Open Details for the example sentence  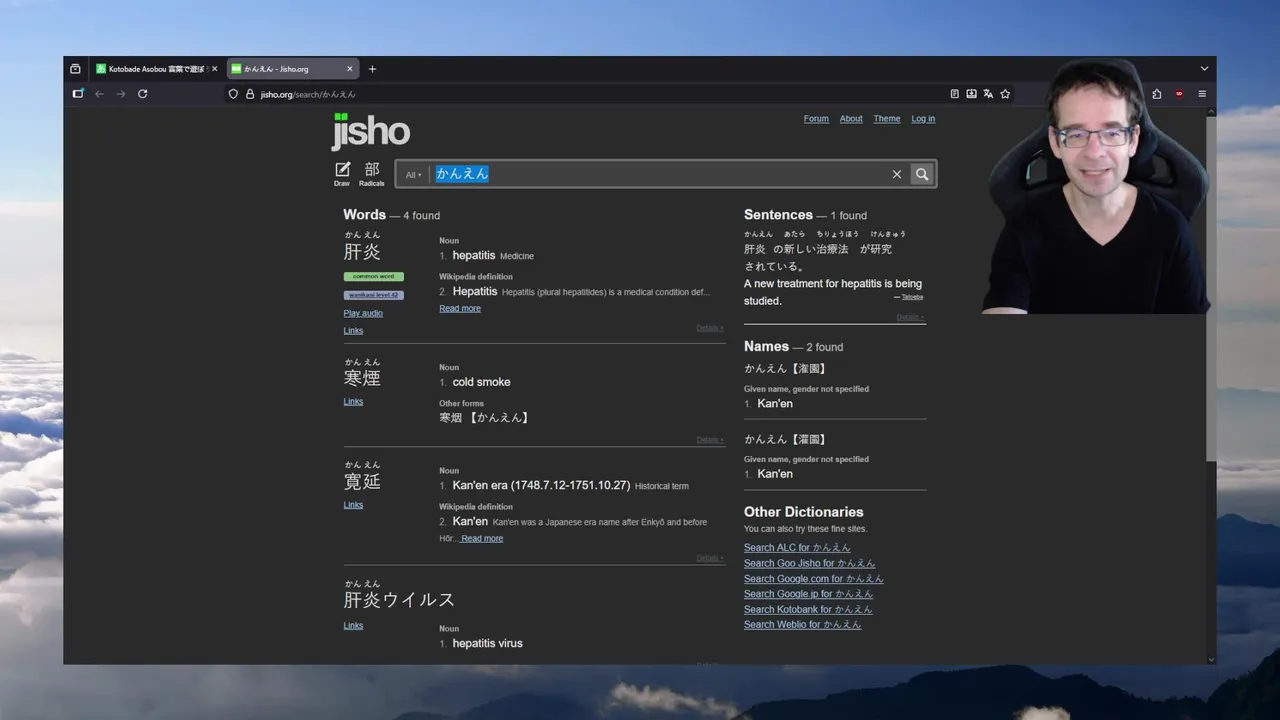click(x=910, y=318)
